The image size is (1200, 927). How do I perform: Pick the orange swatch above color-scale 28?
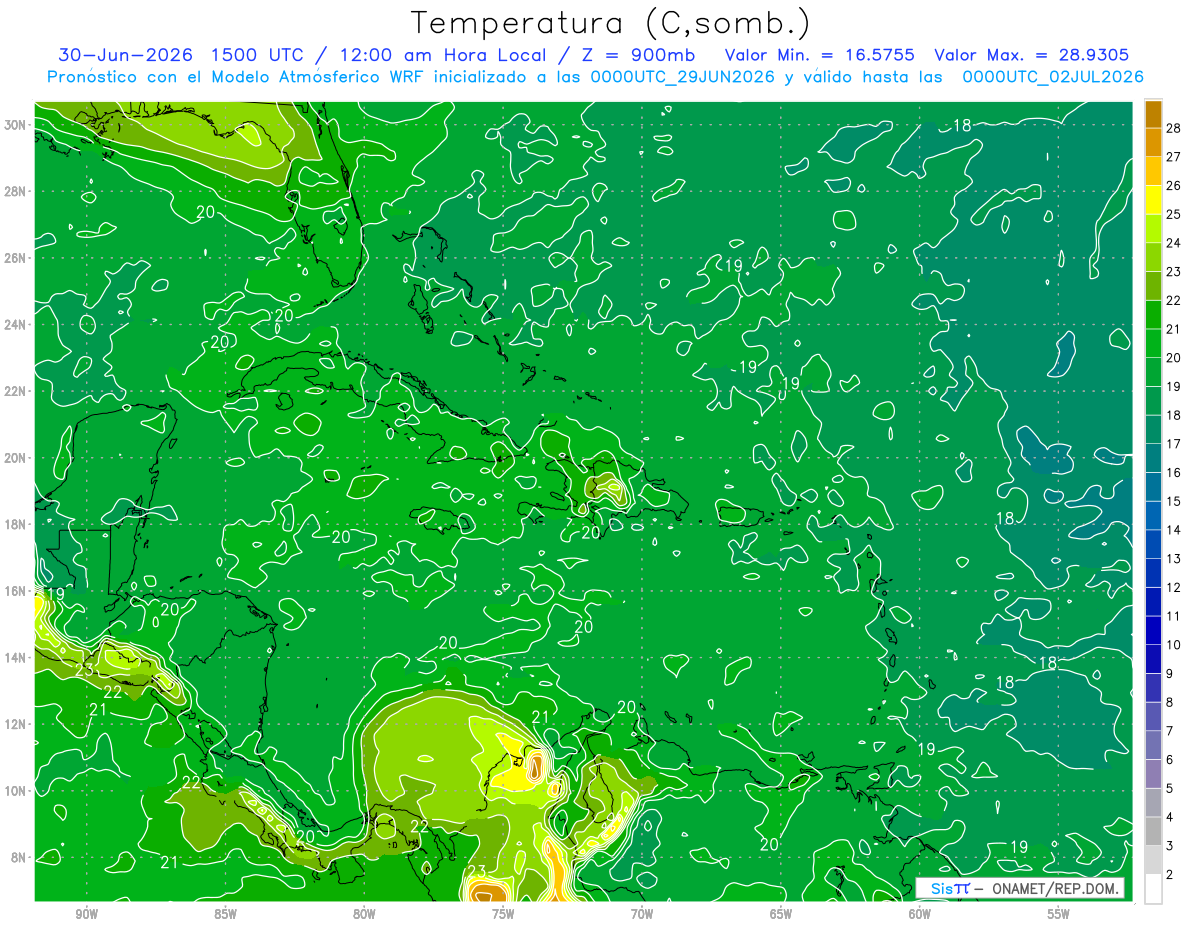tap(1153, 114)
